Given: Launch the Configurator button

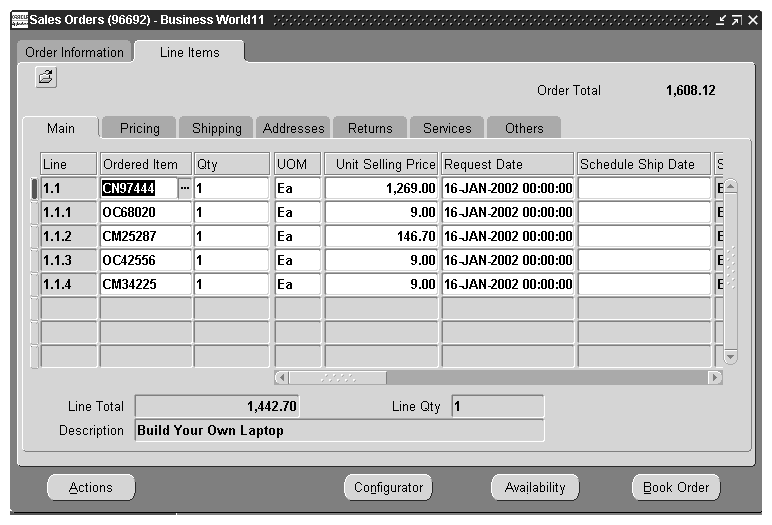Looking at the screenshot, I should pos(388,488).
